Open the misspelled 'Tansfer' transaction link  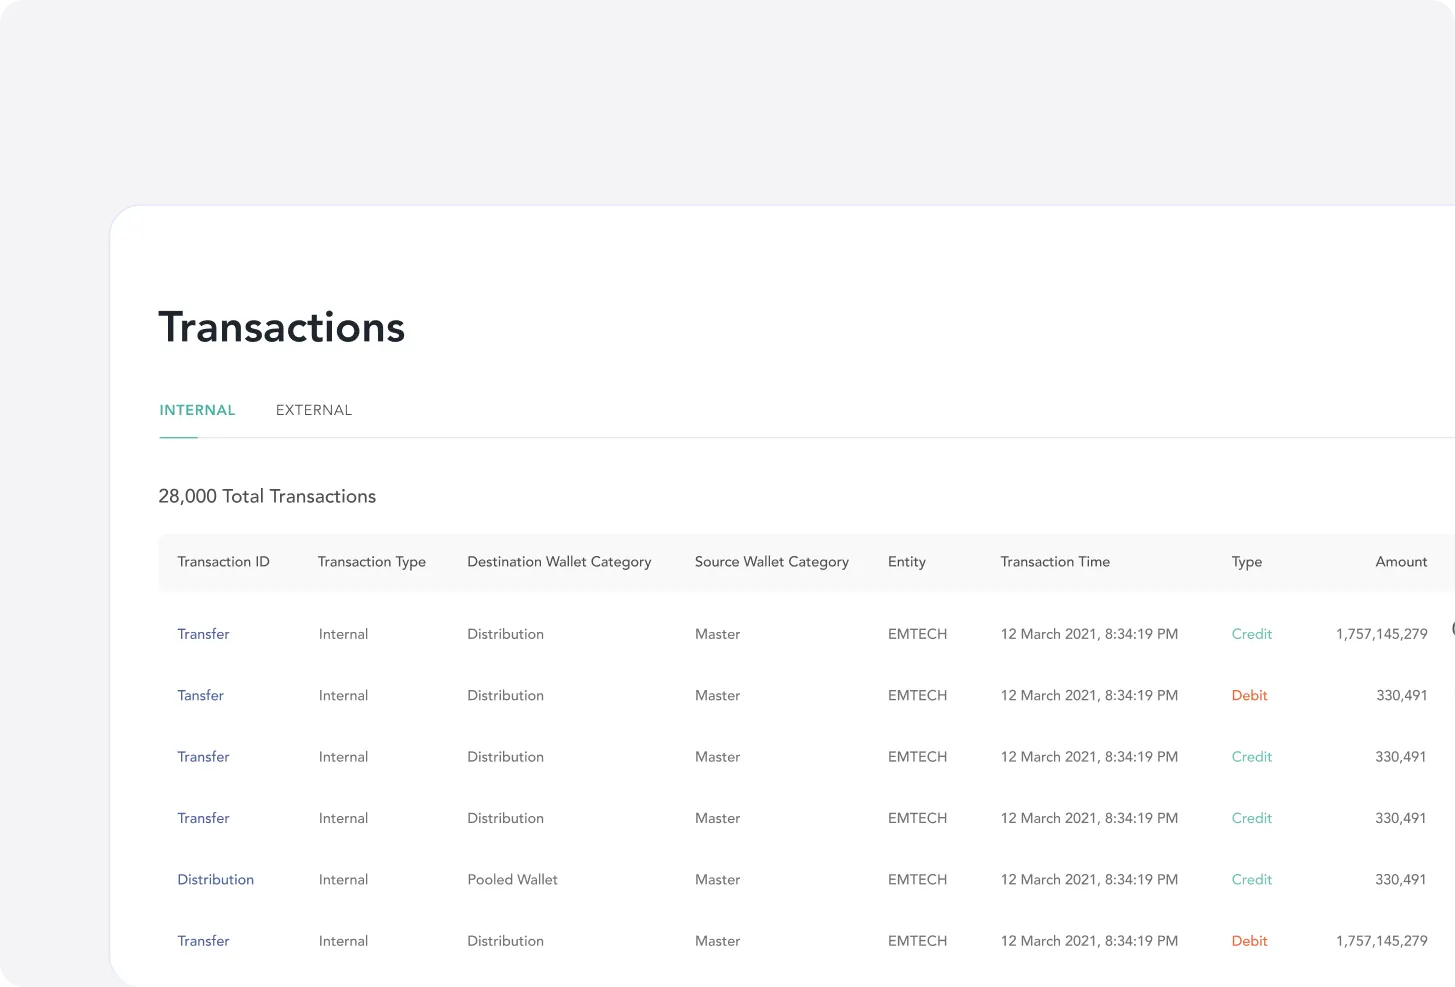(x=200, y=696)
